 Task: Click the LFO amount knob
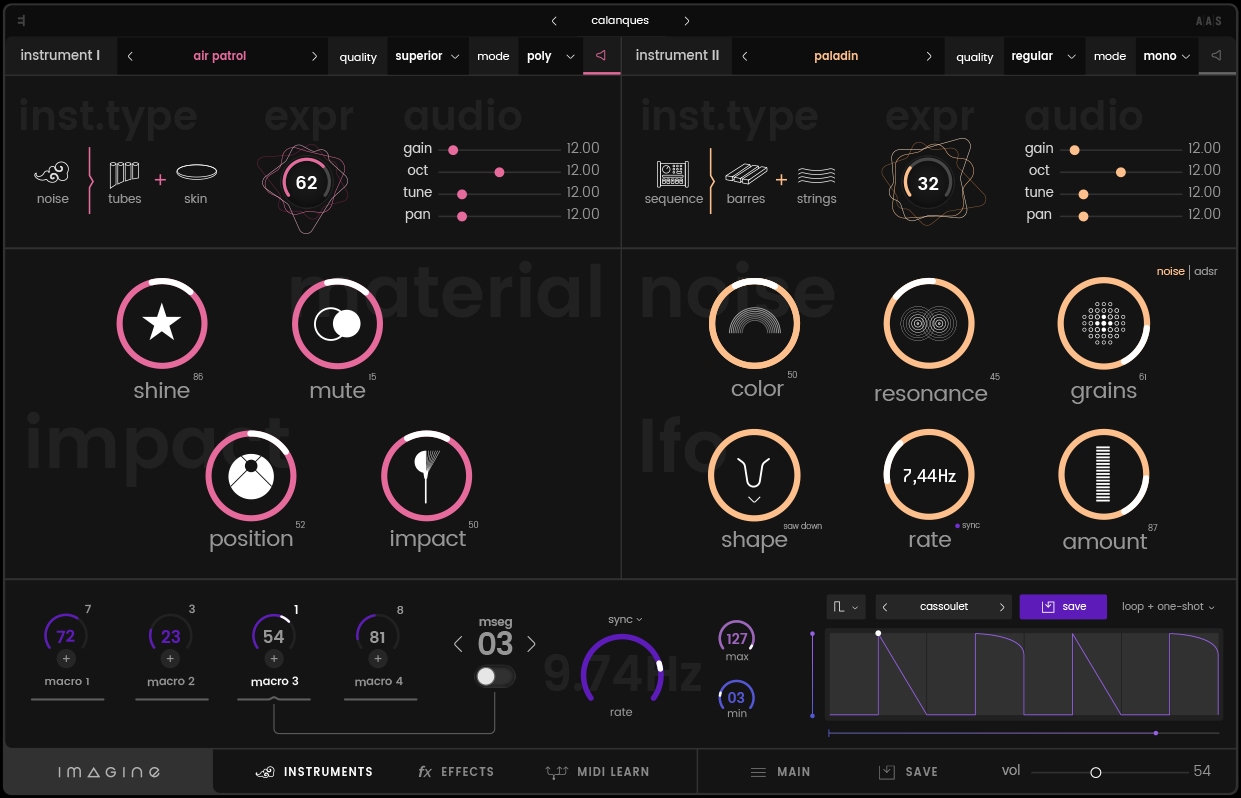[x=1104, y=476]
